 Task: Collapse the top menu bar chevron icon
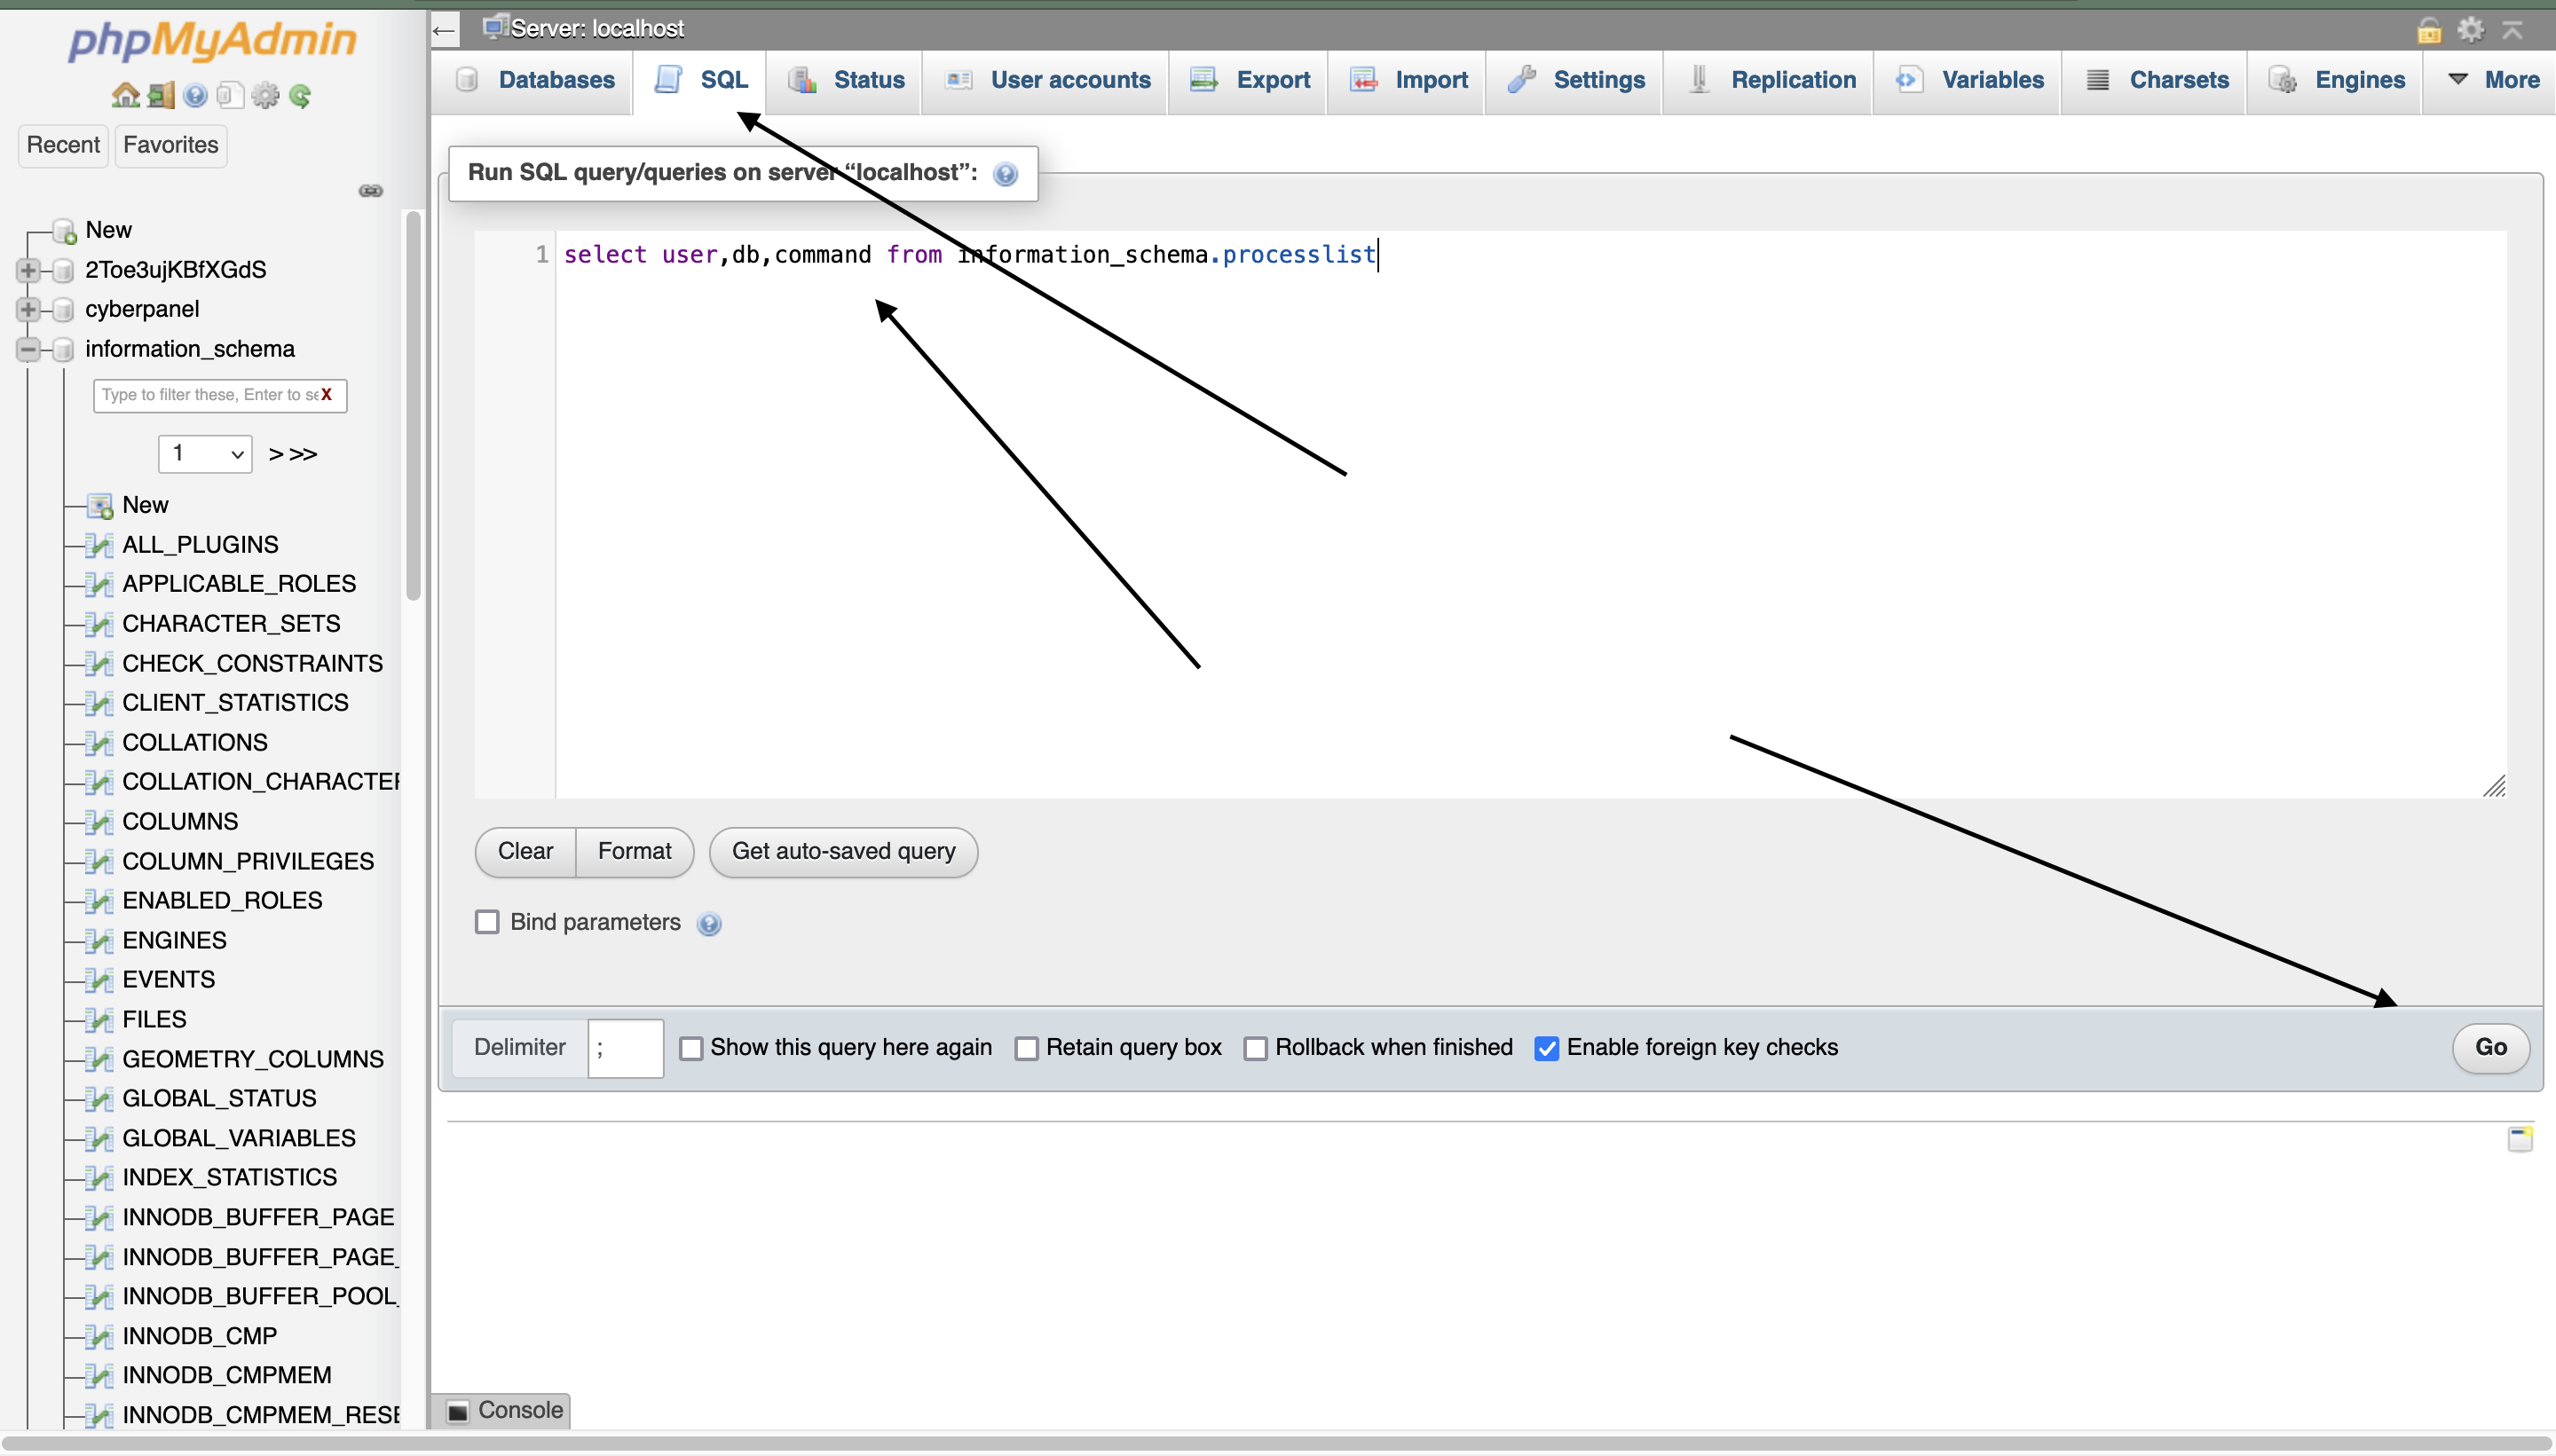pos(2513,29)
